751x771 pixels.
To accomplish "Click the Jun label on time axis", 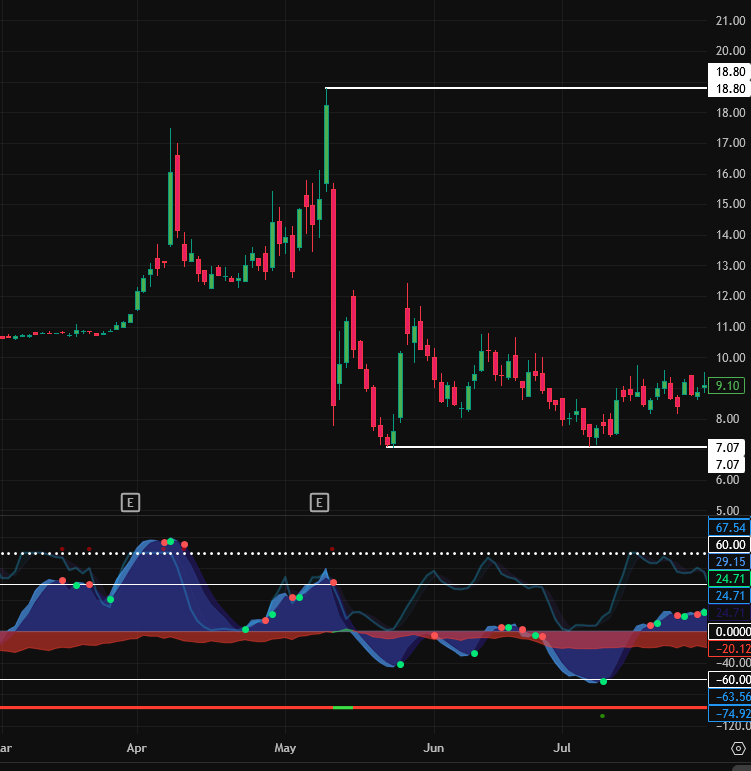I will (434, 748).
